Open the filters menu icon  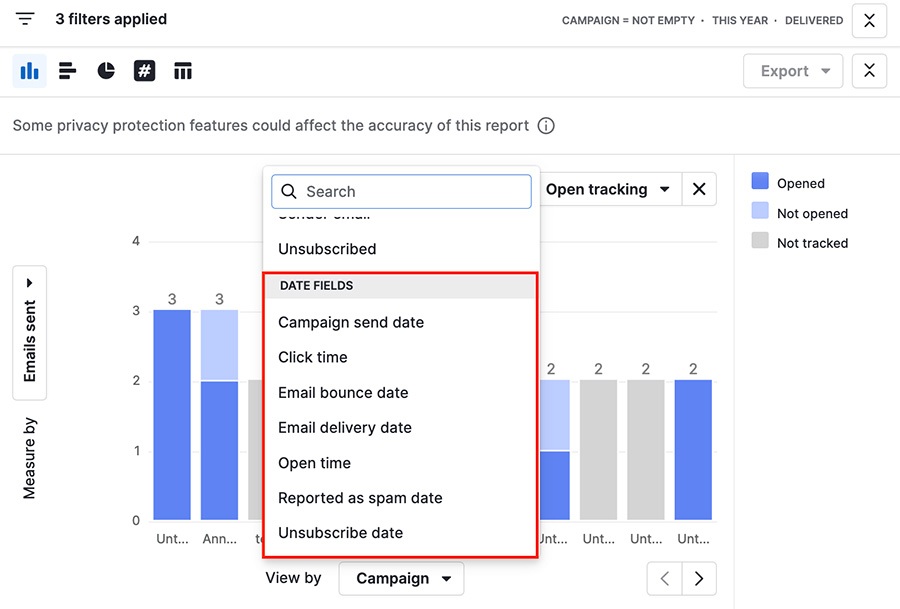point(25,19)
